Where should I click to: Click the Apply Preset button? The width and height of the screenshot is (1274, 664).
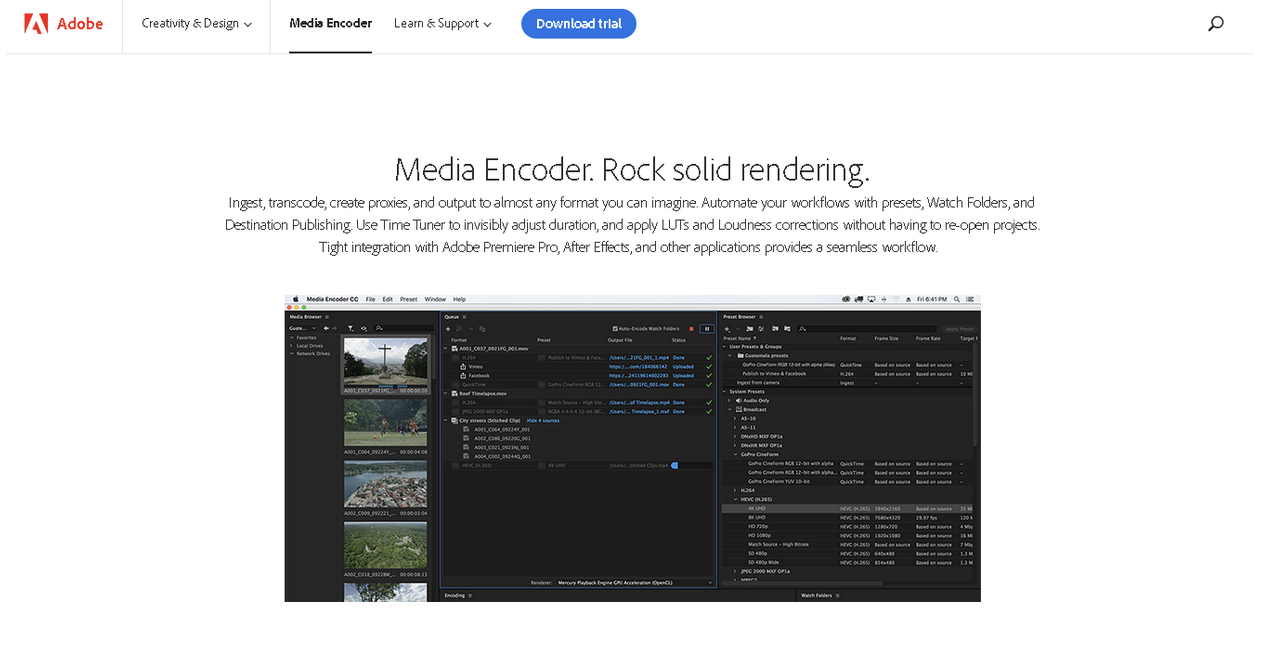pos(959,329)
